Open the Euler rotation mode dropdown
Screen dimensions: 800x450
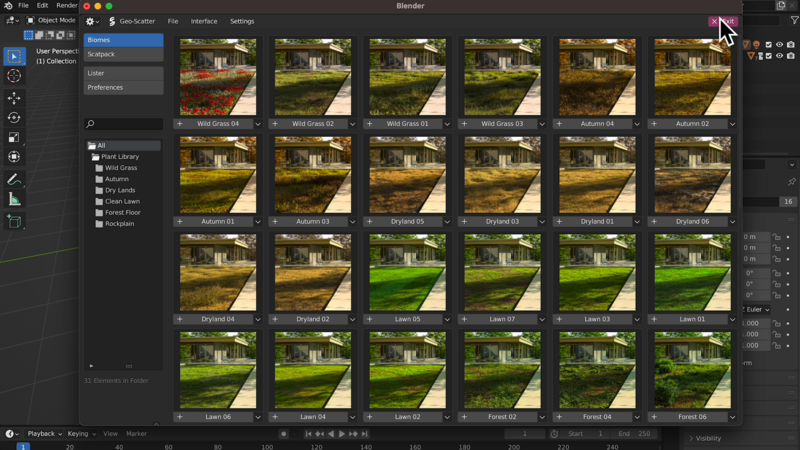[x=756, y=309]
